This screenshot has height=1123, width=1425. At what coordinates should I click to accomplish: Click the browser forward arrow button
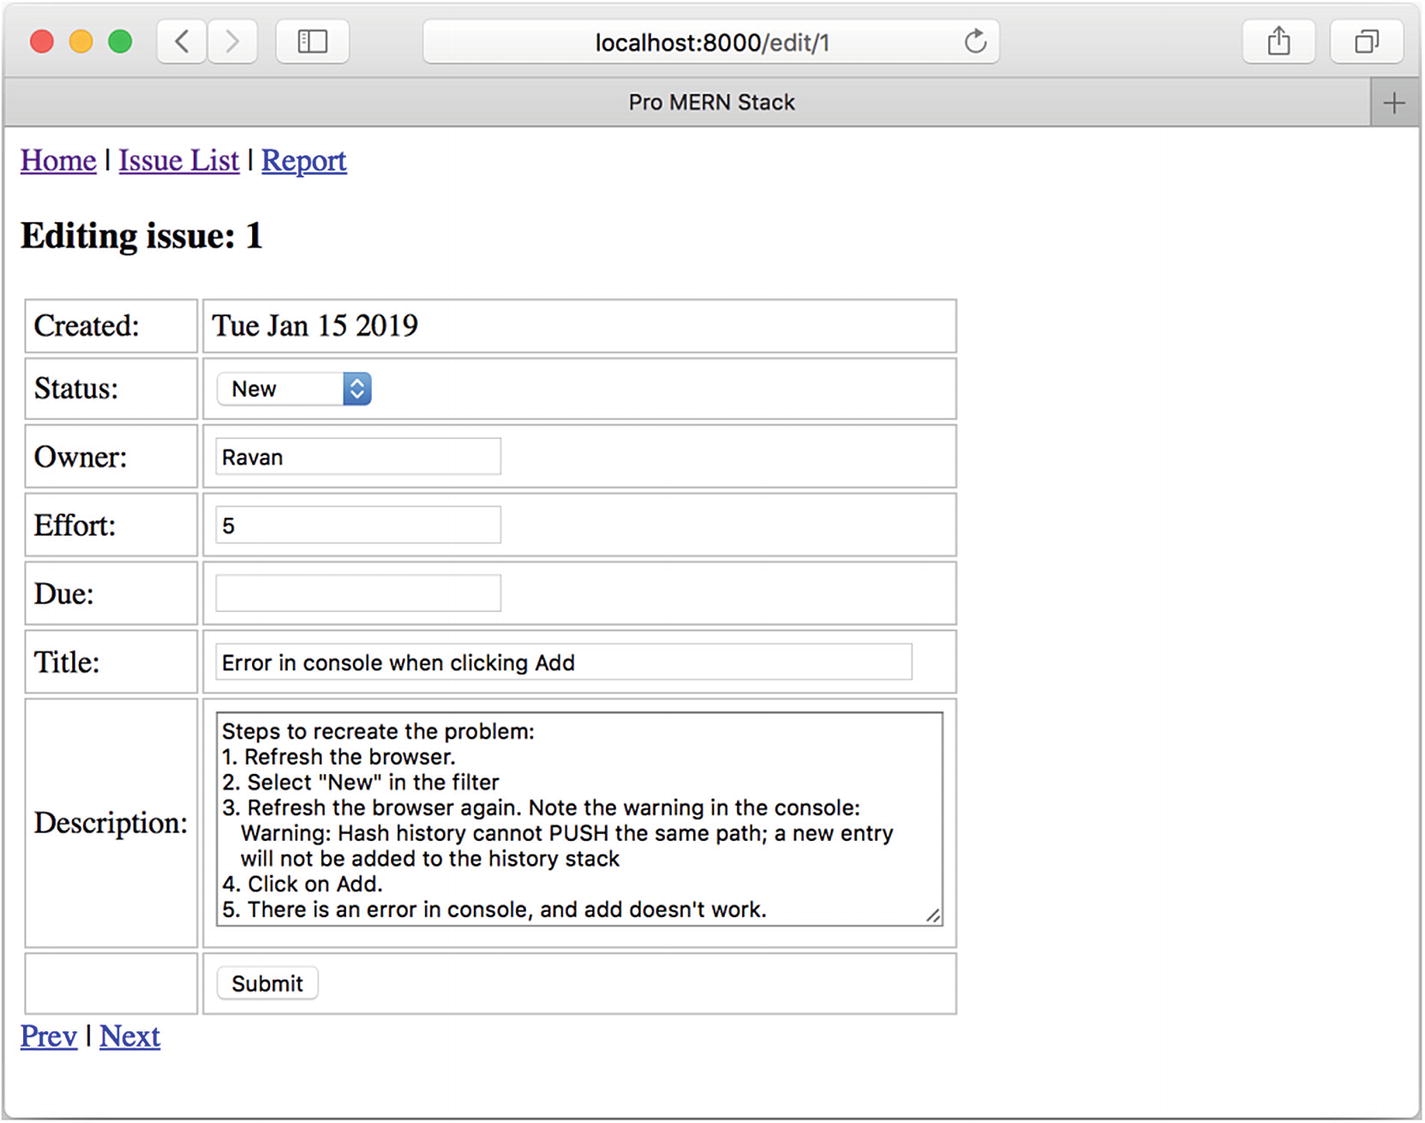(233, 42)
